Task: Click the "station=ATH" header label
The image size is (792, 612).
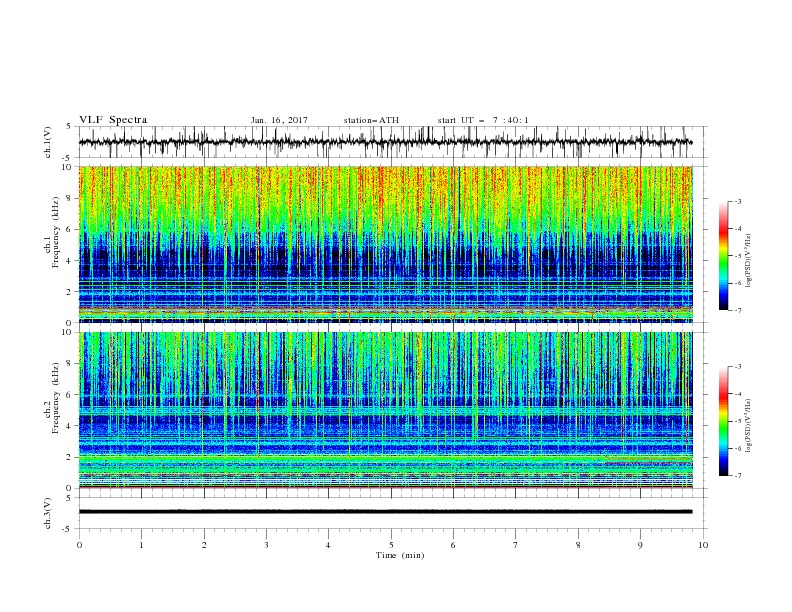Action: 371,120
